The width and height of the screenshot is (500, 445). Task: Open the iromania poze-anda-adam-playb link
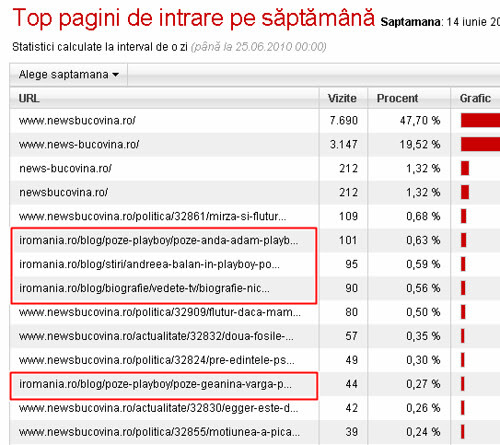click(x=159, y=240)
